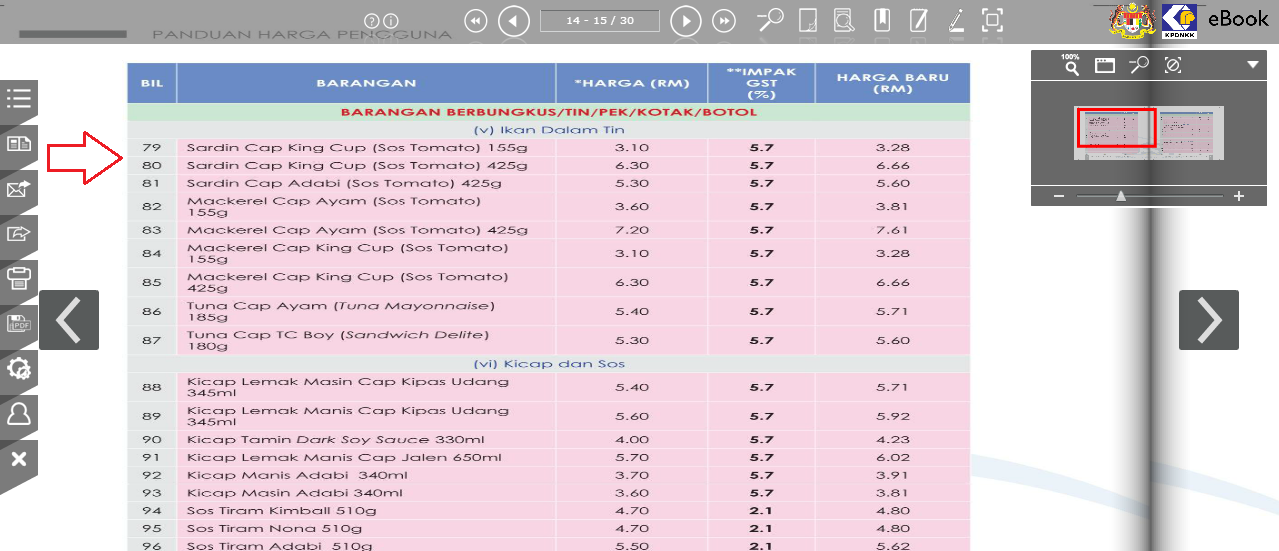Click 'Kicap Masin Adabi 340ml' row
This screenshot has width=1279, height=551.
(548, 493)
